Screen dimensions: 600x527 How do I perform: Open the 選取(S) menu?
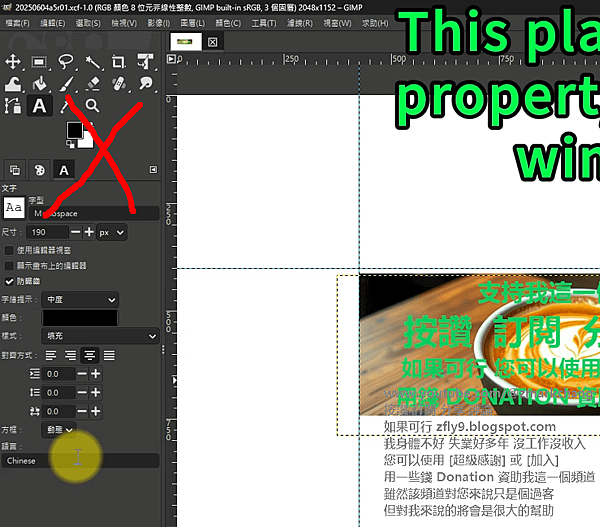(88, 23)
